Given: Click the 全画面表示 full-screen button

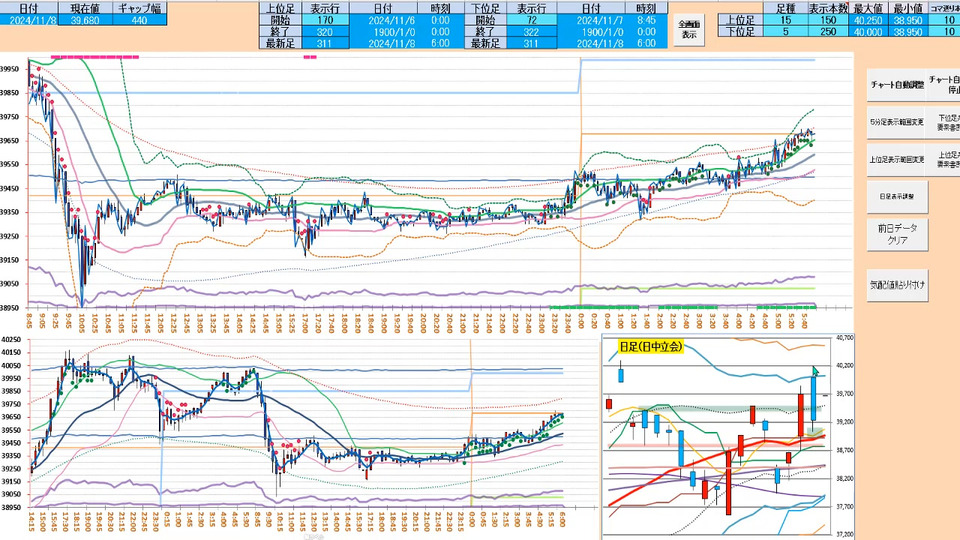Looking at the screenshot, I should coord(689,29).
